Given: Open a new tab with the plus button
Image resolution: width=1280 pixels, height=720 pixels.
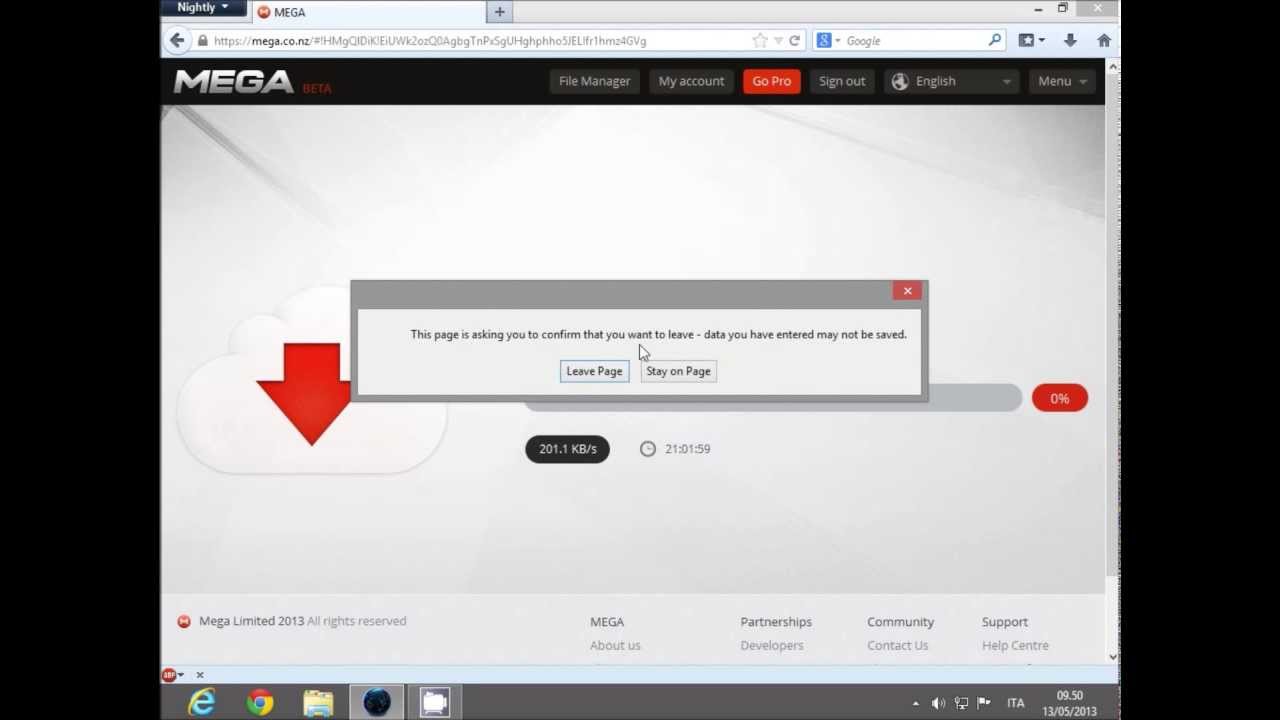Looking at the screenshot, I should (x=499, y=12).
